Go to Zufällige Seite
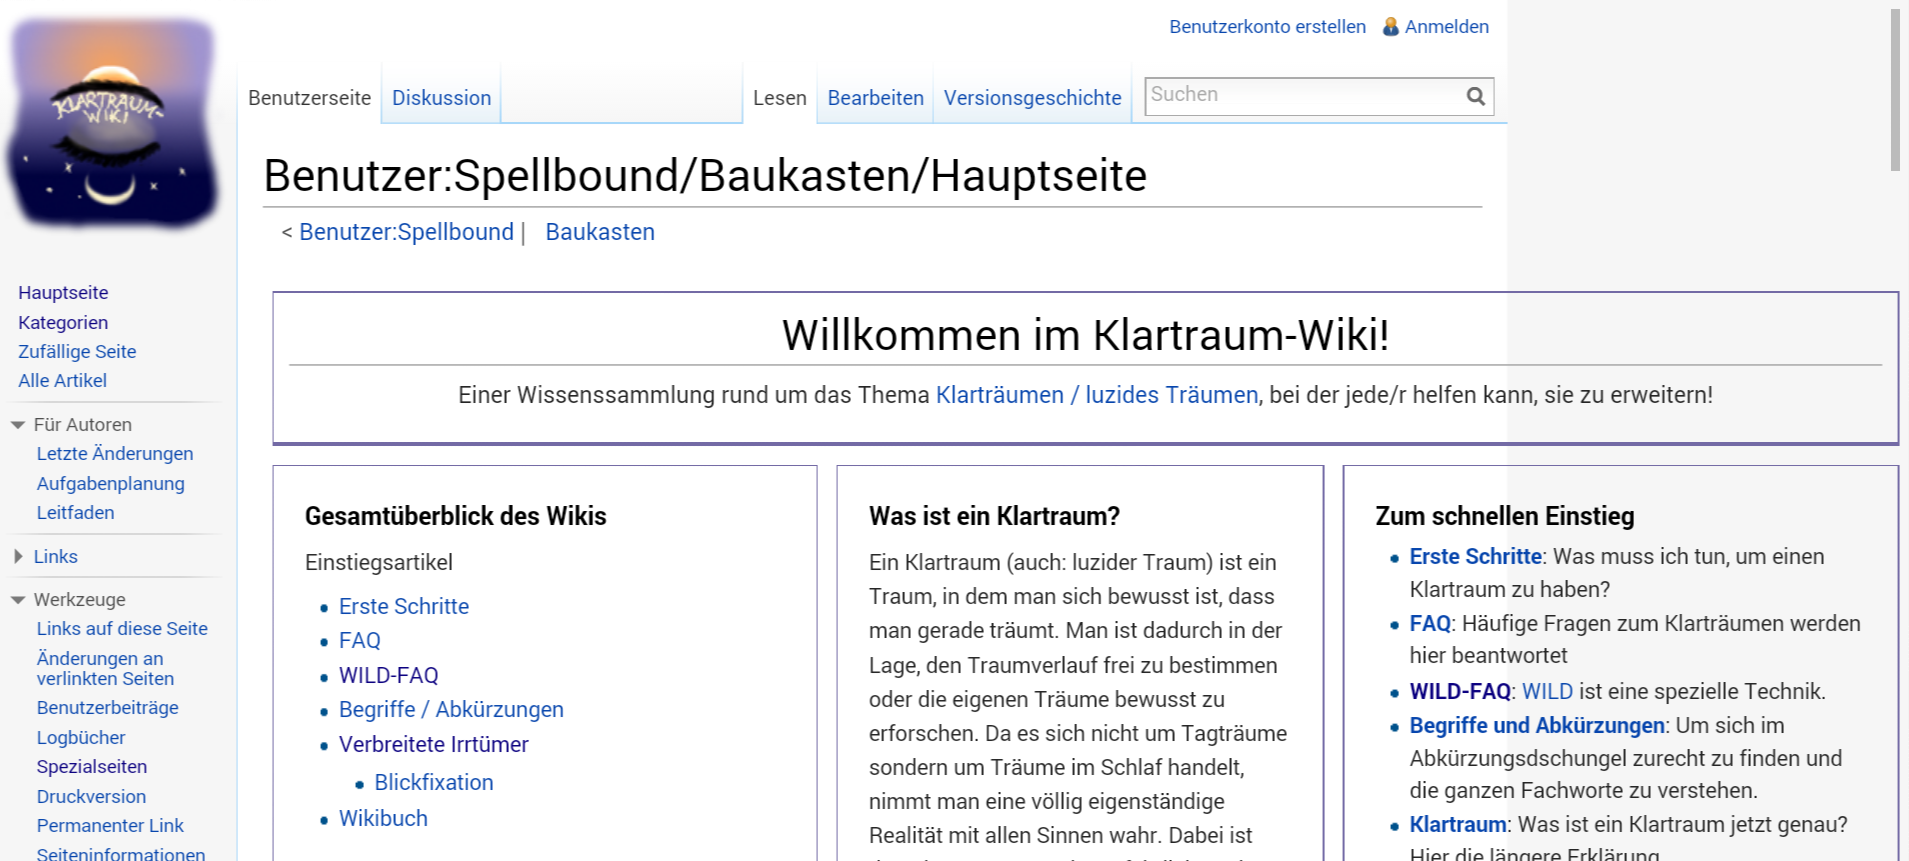The image size is (1909, 861). [x=77, y=352]
